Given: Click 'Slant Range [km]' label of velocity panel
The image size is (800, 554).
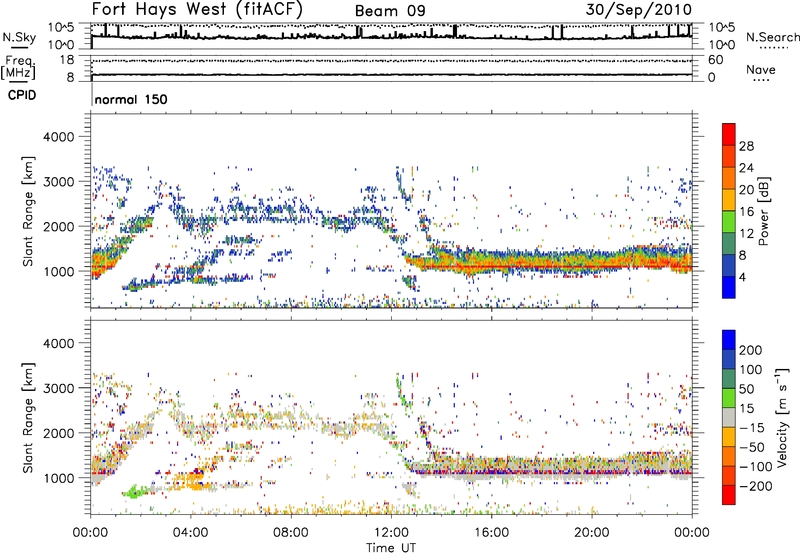Looking at the screenshot, I should 28,418.
